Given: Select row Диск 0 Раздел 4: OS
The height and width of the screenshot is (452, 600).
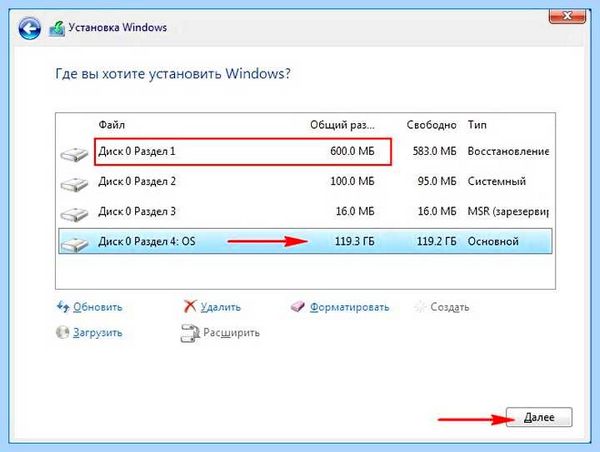Looking at the screenshot, I should (305, 242).
